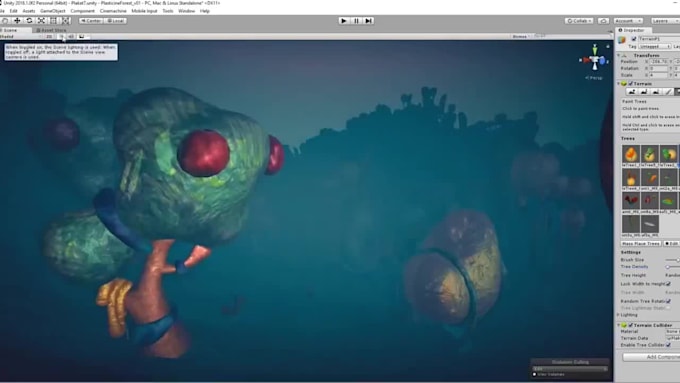This screenshot has width=680, height=383.
Task: Toggle 2D view mode
Action: pos(49,36)
